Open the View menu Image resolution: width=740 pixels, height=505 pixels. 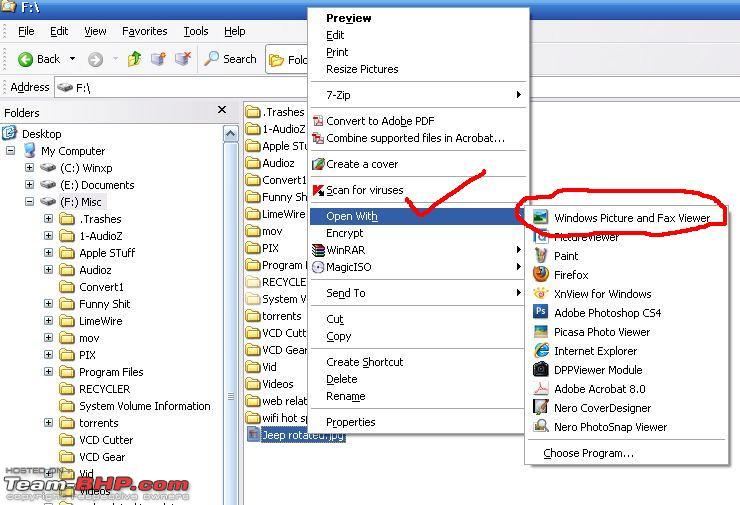click(x=95, y=31)
